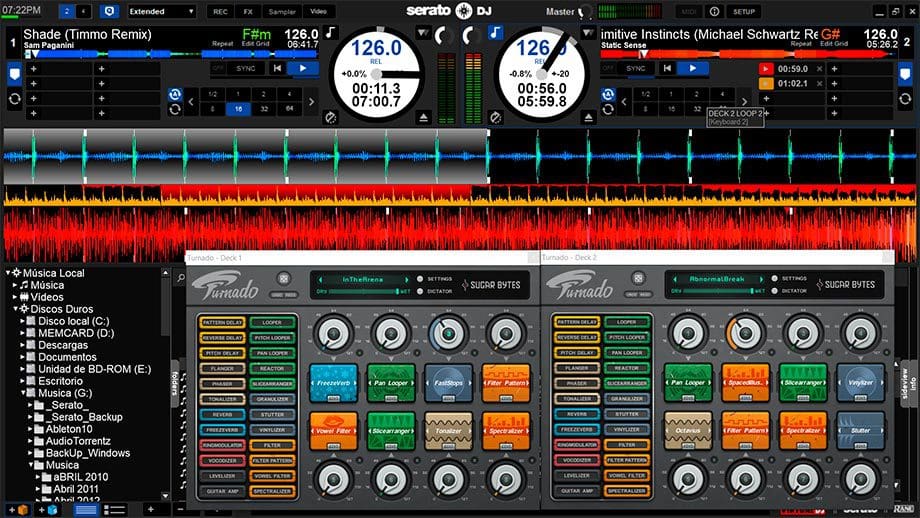
Task: Play deck 1 track
Action: [303, 69]
